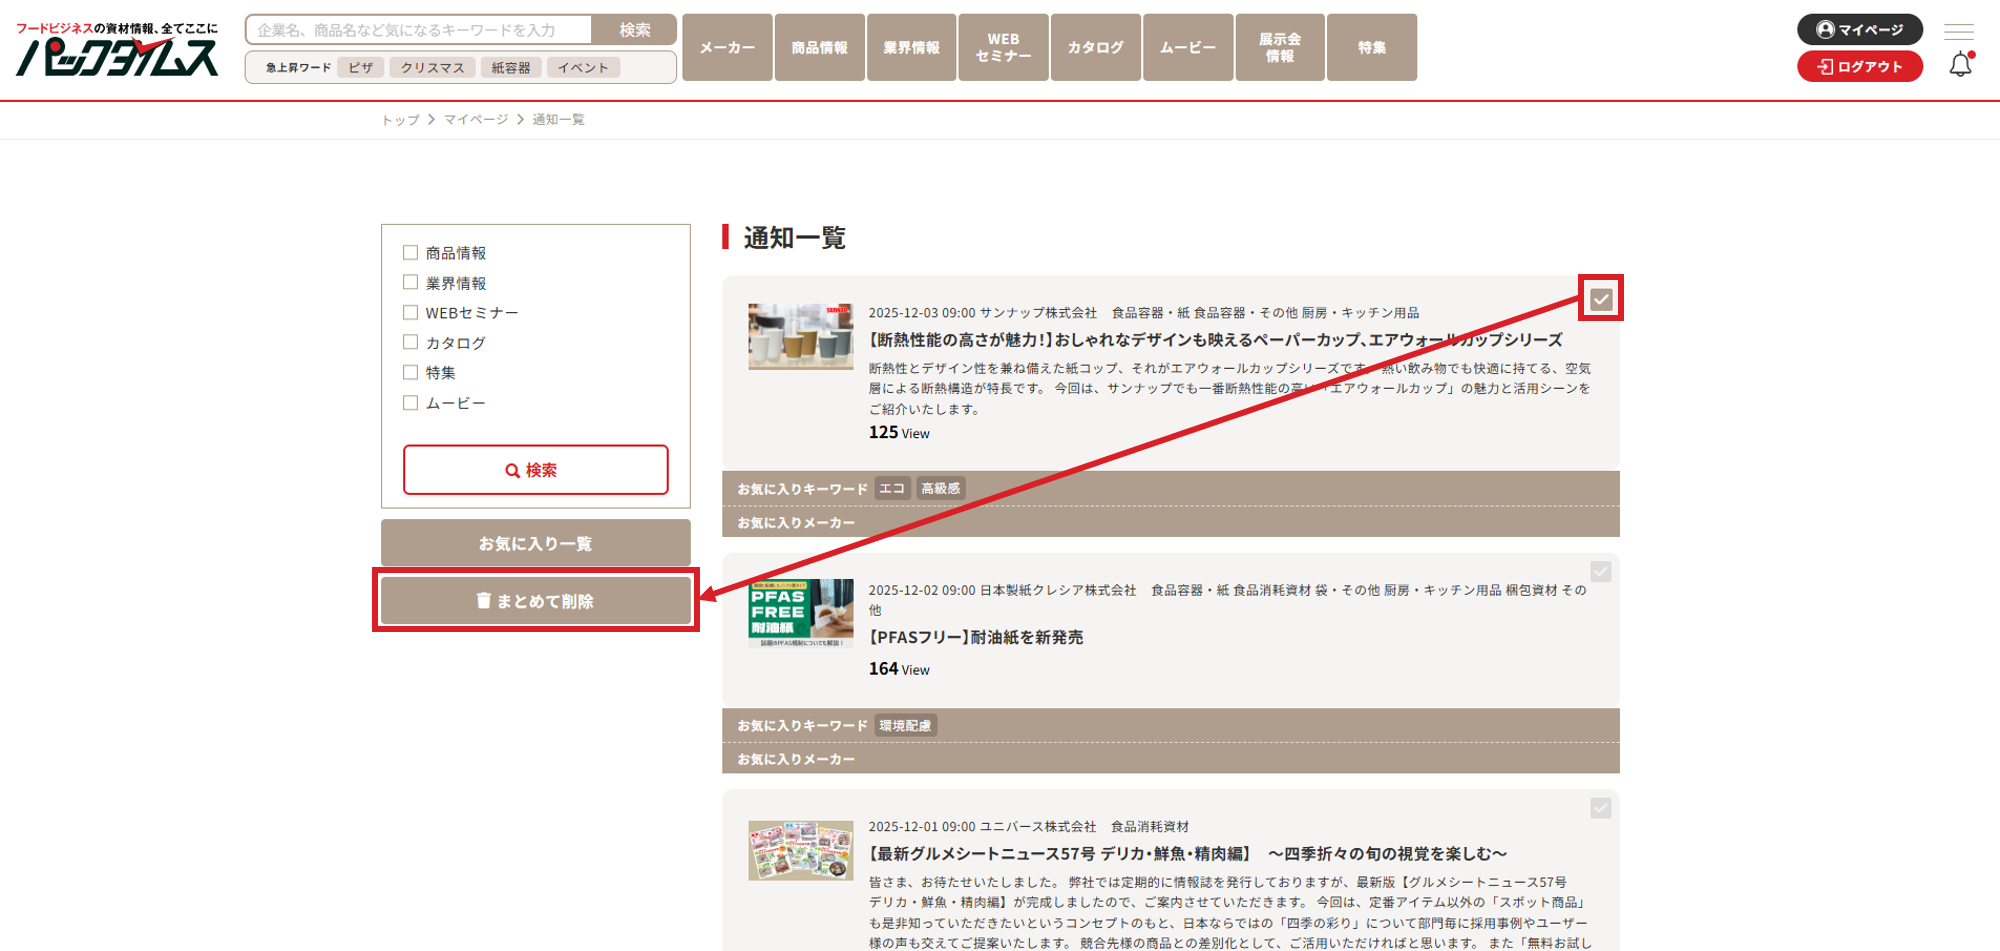
Task: Toggle selection checkmark on PFAS notification
Action: [1601, 572]
